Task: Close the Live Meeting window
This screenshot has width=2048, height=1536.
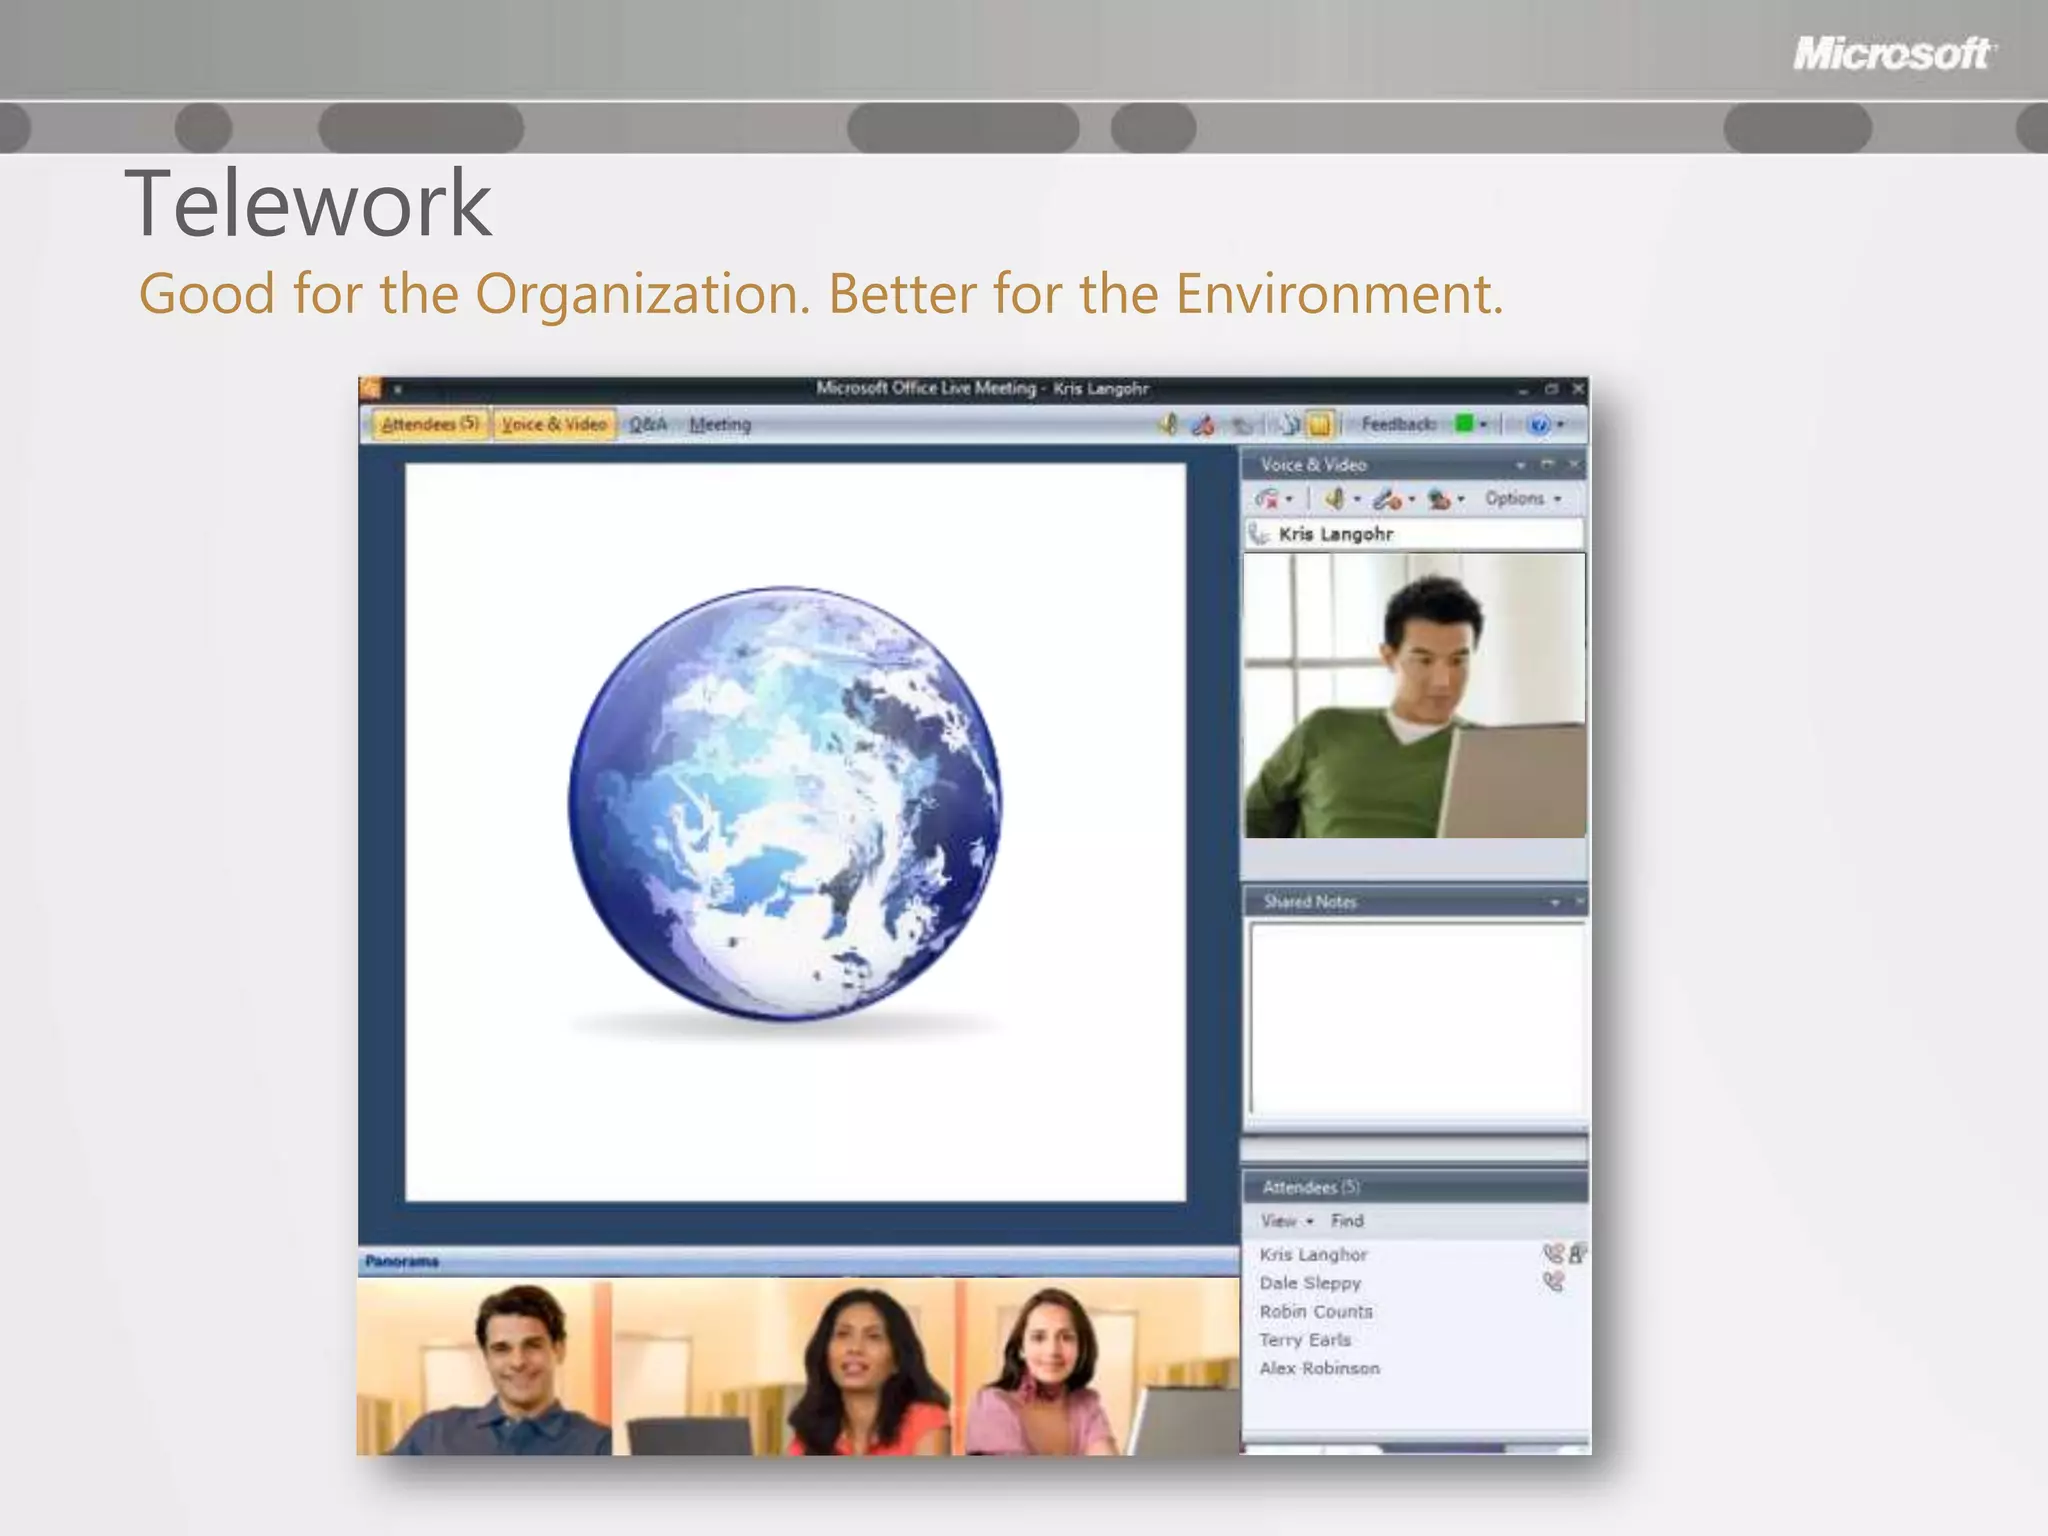Action: 1578,388
